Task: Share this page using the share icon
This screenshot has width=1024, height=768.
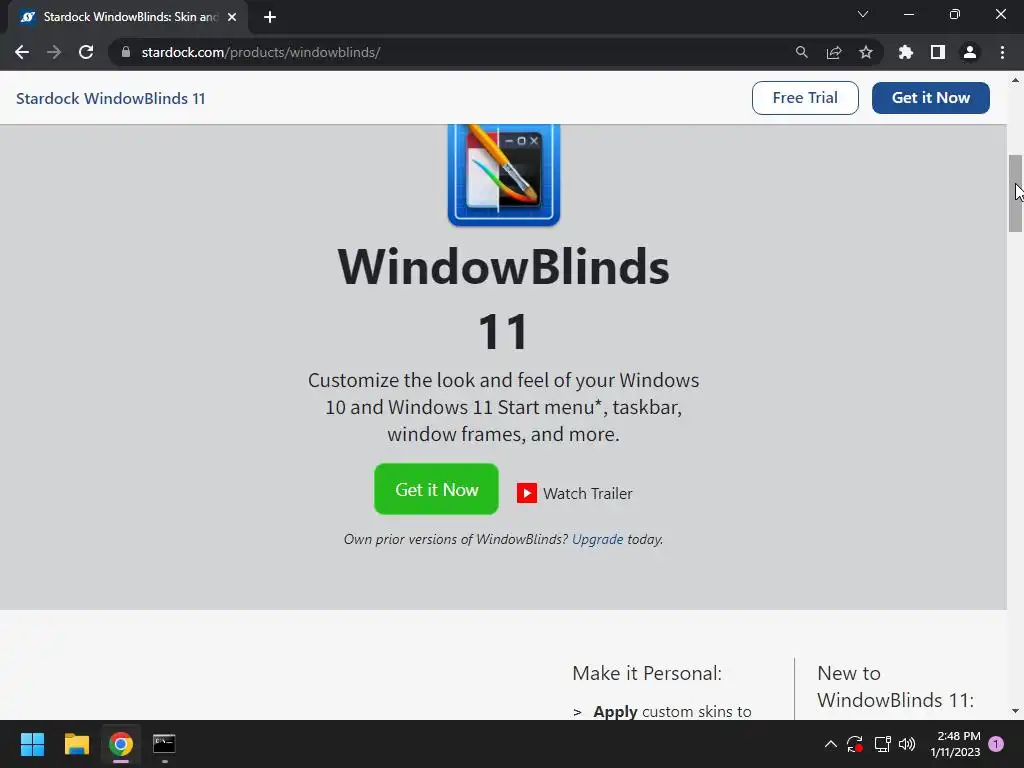Action: 834,52
